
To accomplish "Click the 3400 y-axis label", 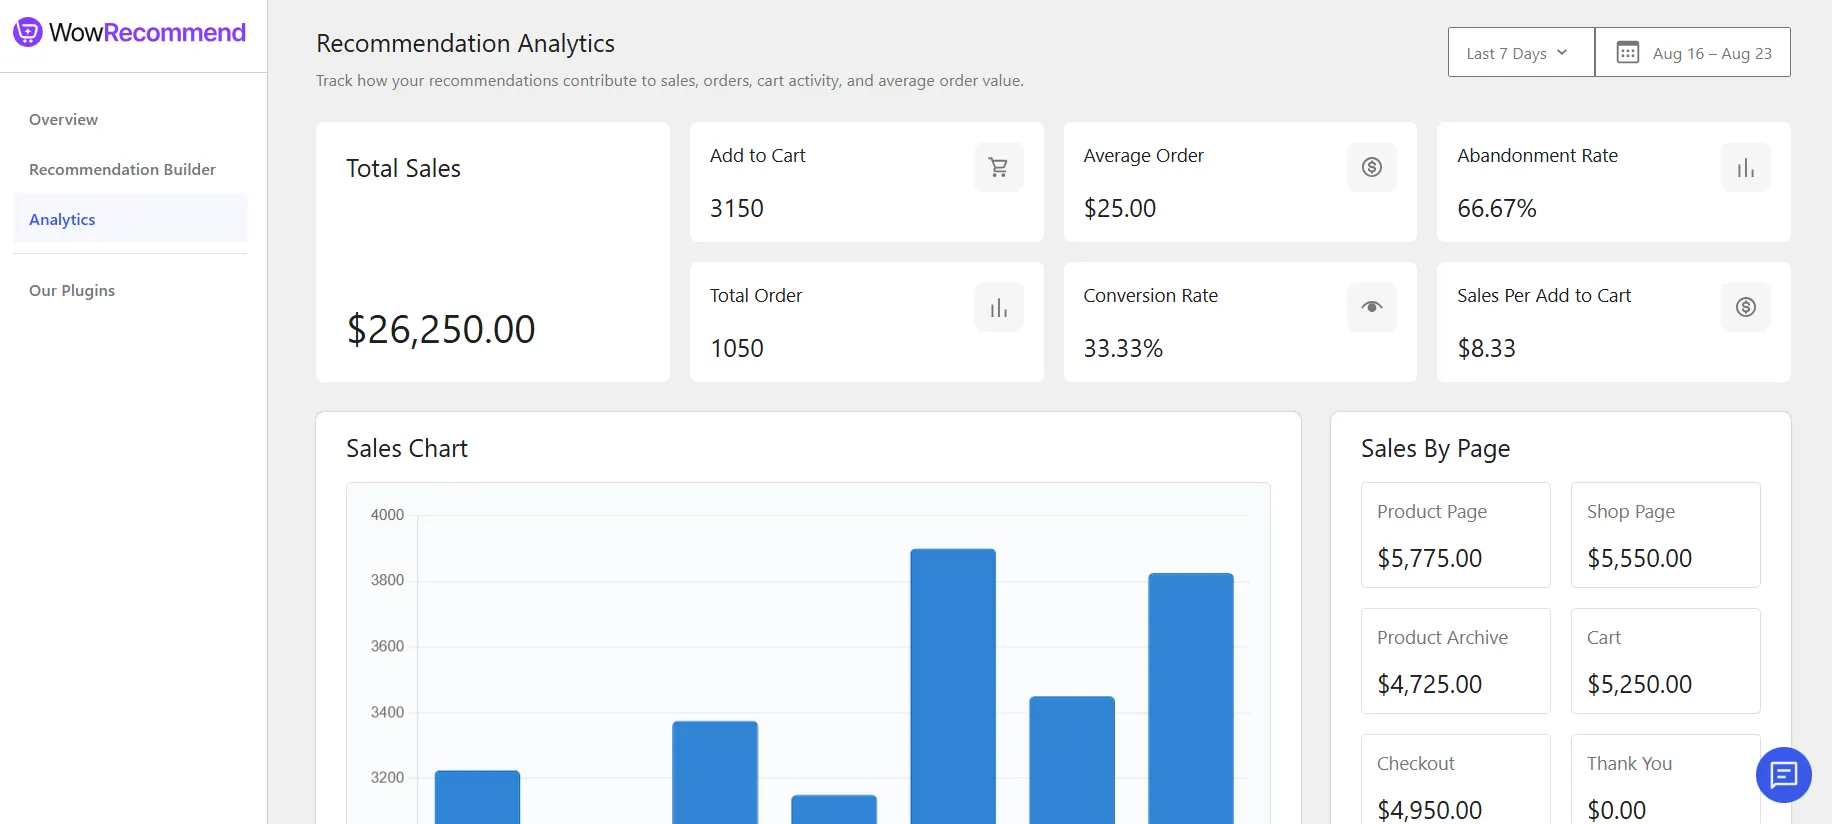I will (x=387, y=712).
